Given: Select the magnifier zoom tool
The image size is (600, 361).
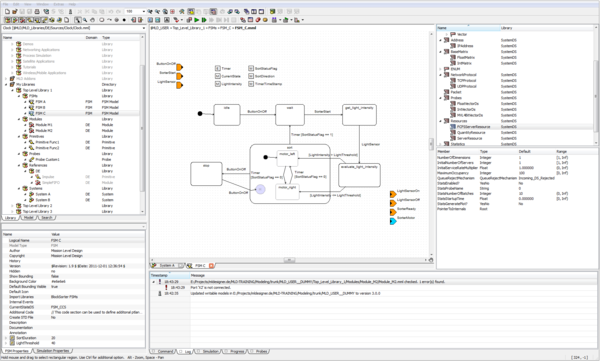Looking at the screenshot, I should point(85,20).
